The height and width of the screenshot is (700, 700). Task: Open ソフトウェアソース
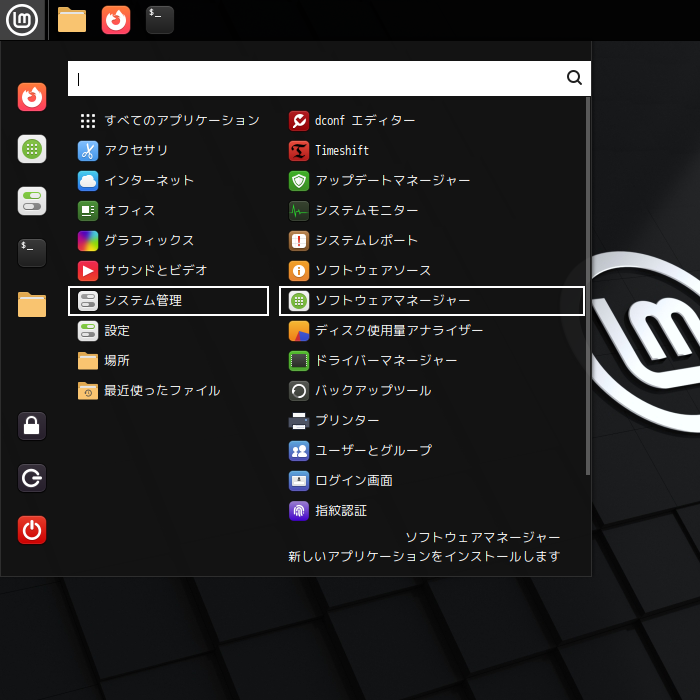coord(432,271)
